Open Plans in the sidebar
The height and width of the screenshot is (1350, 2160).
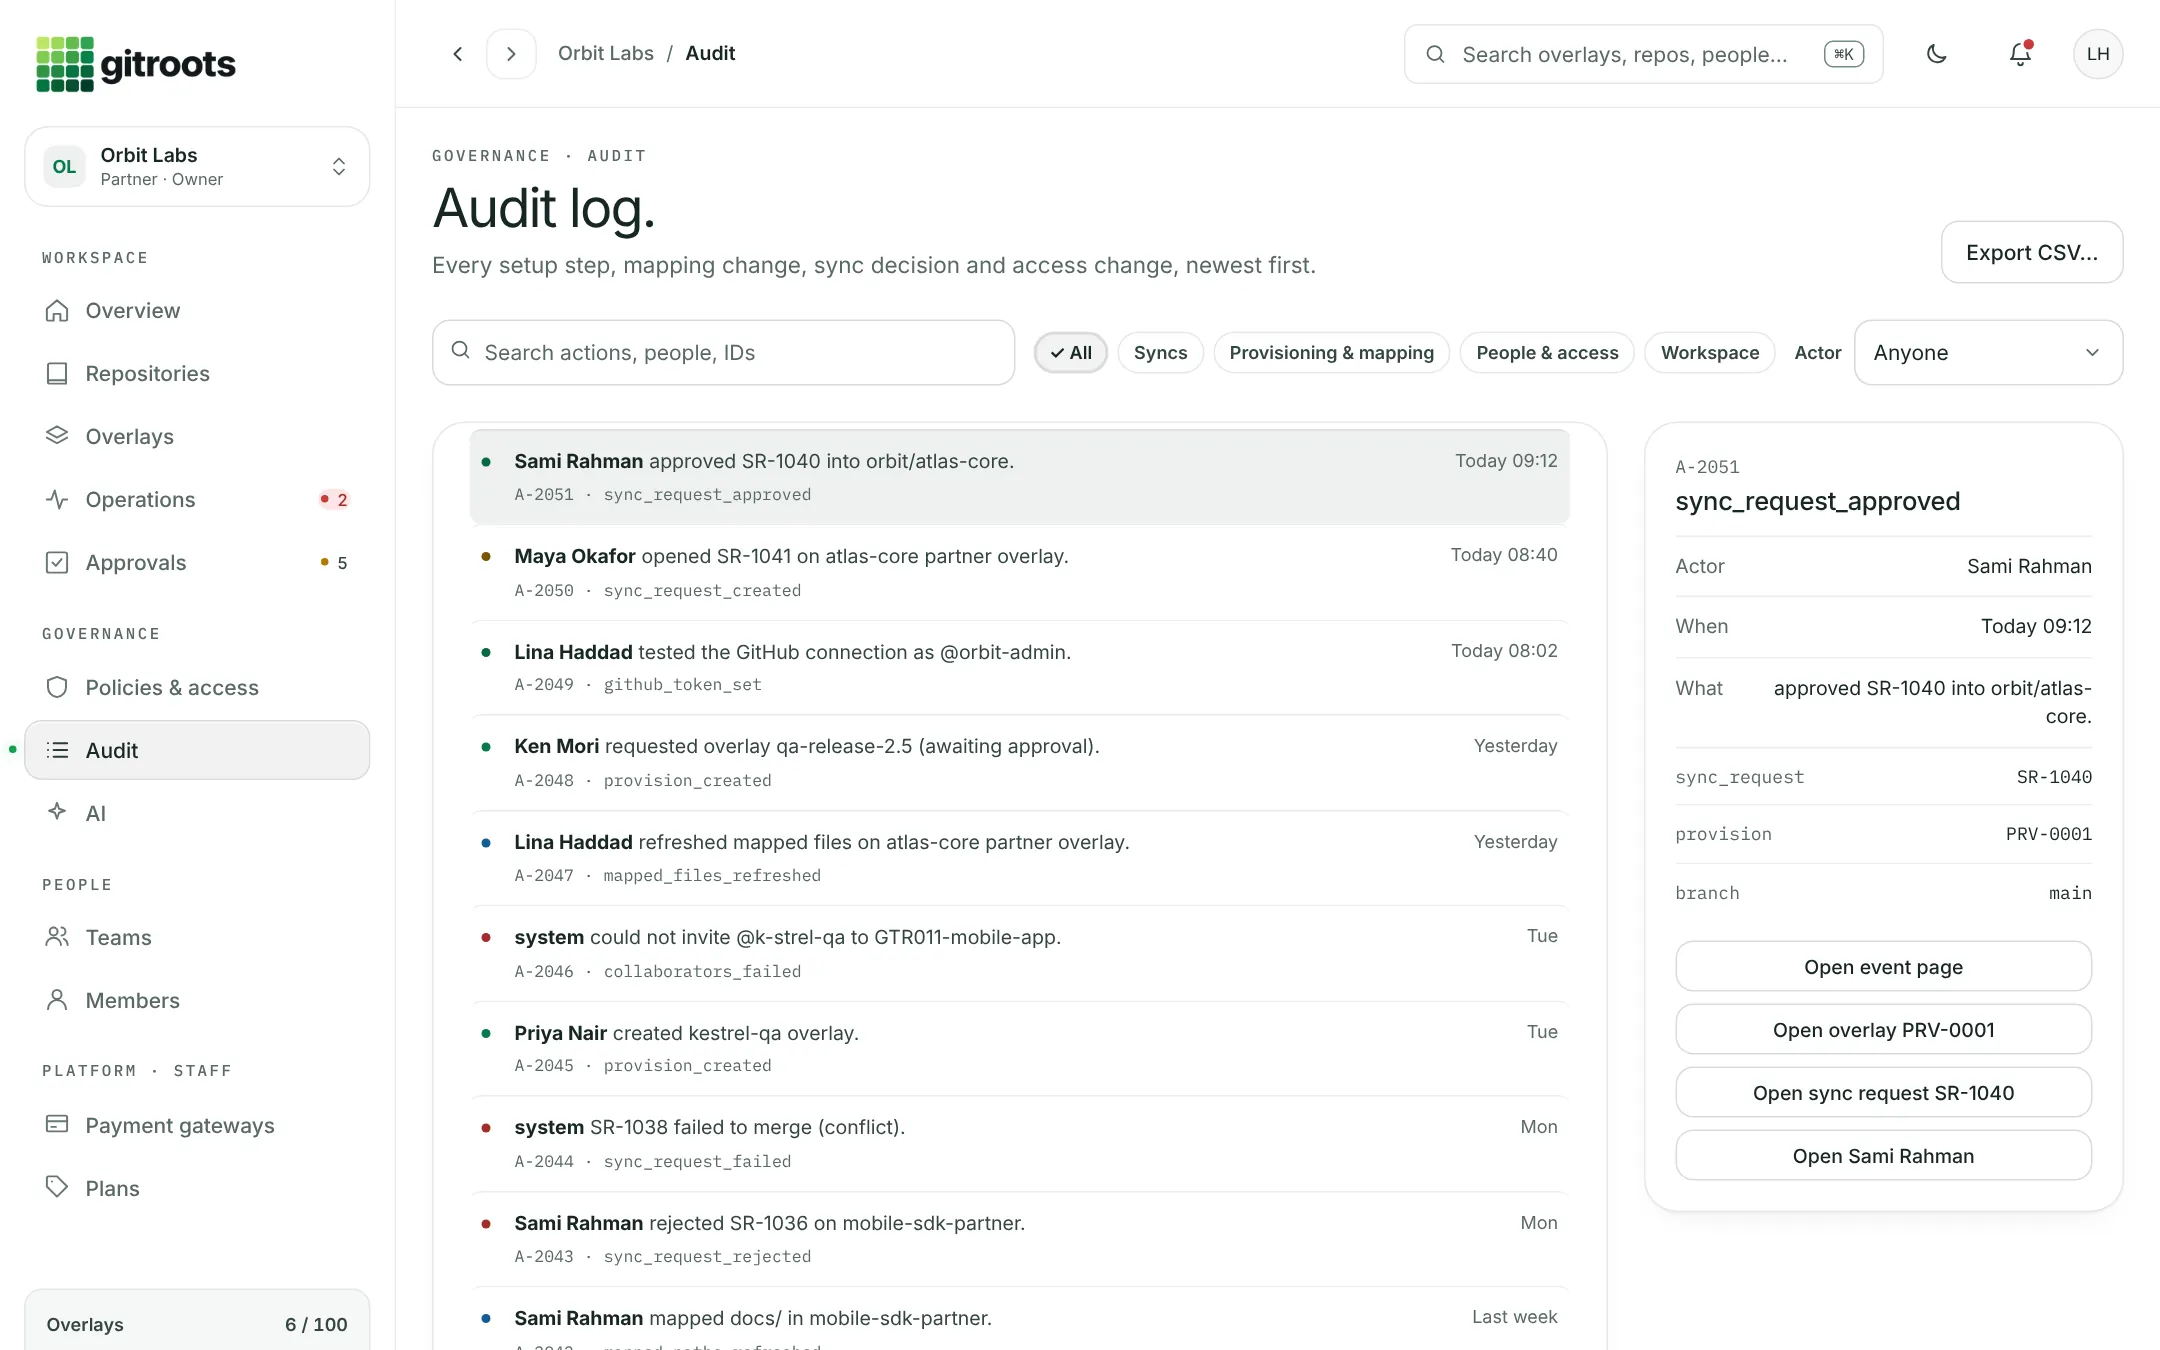tap(197, 1189)
